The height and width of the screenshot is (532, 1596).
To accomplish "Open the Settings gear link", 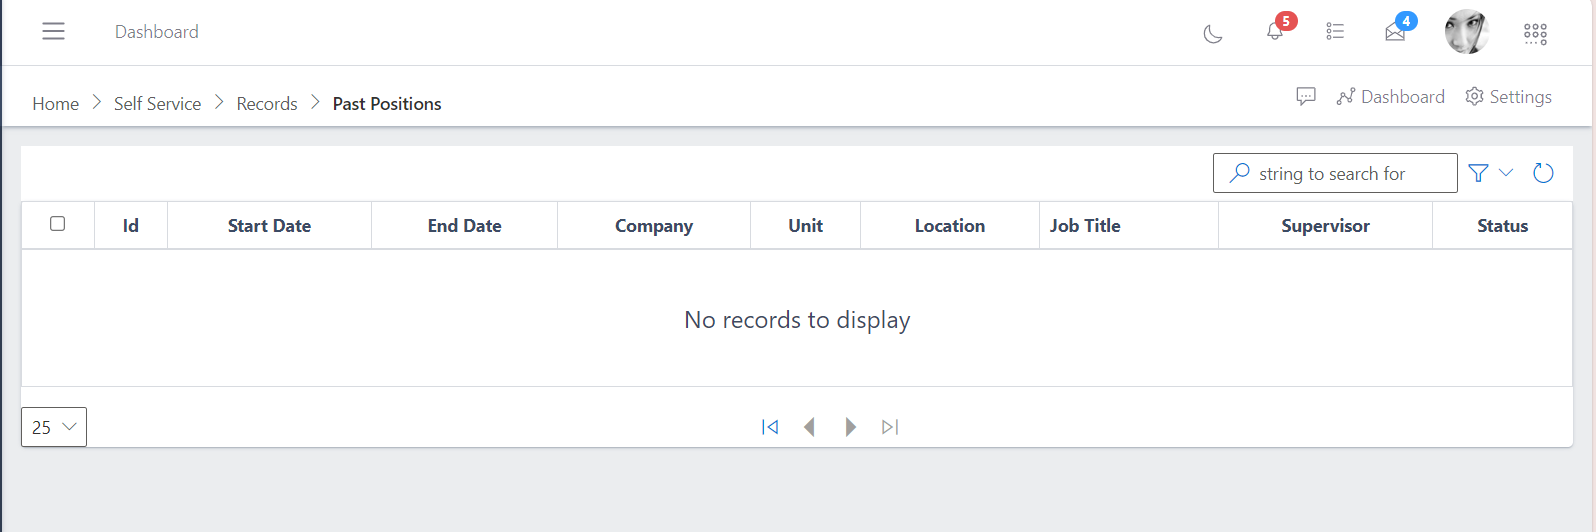I will point(1509,97).
